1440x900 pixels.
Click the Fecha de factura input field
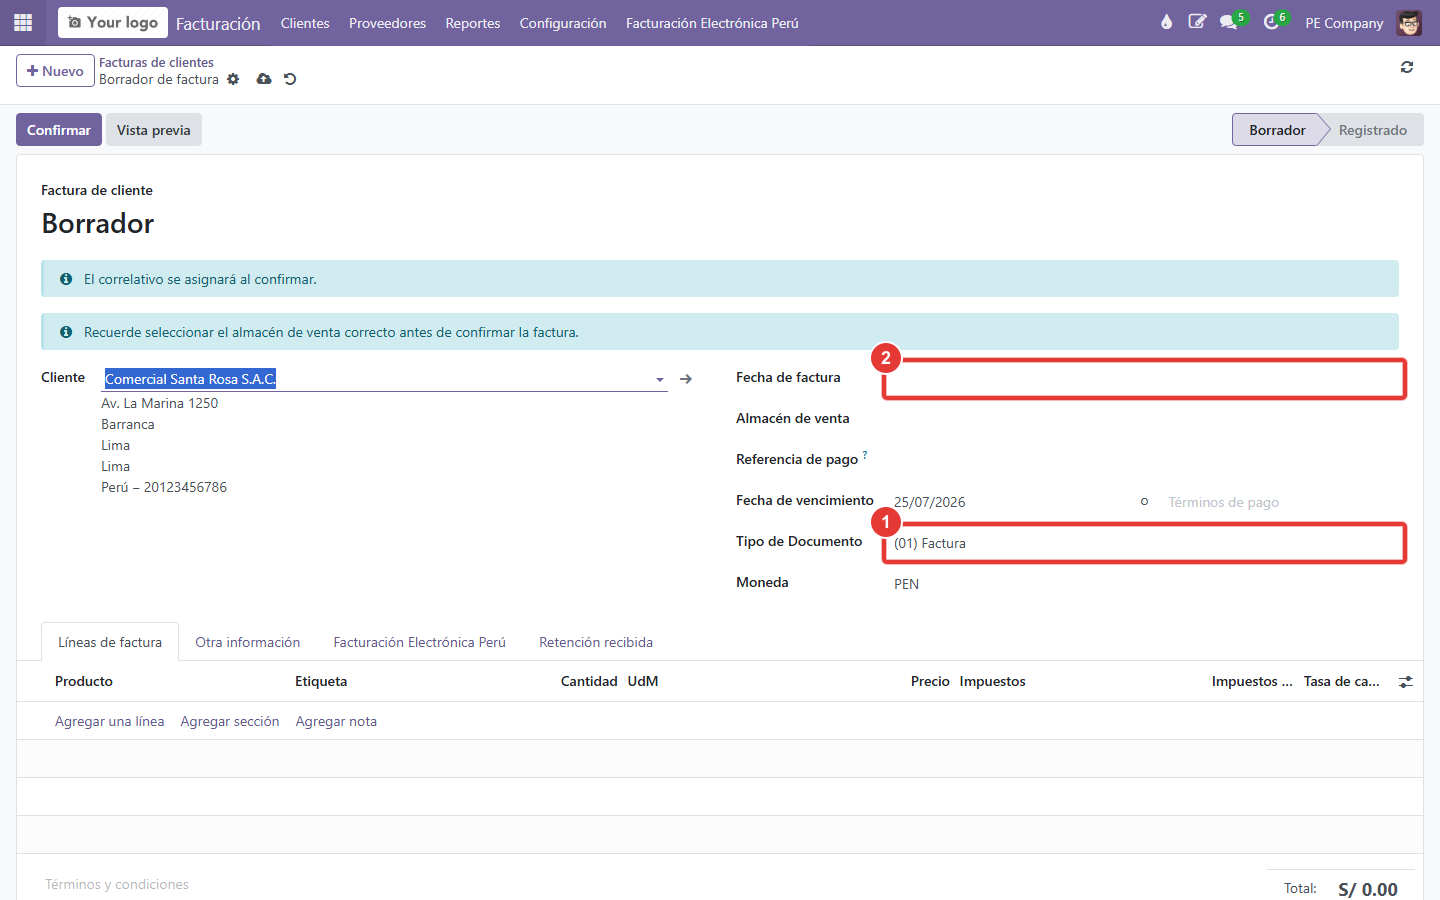click(1144, 379)
